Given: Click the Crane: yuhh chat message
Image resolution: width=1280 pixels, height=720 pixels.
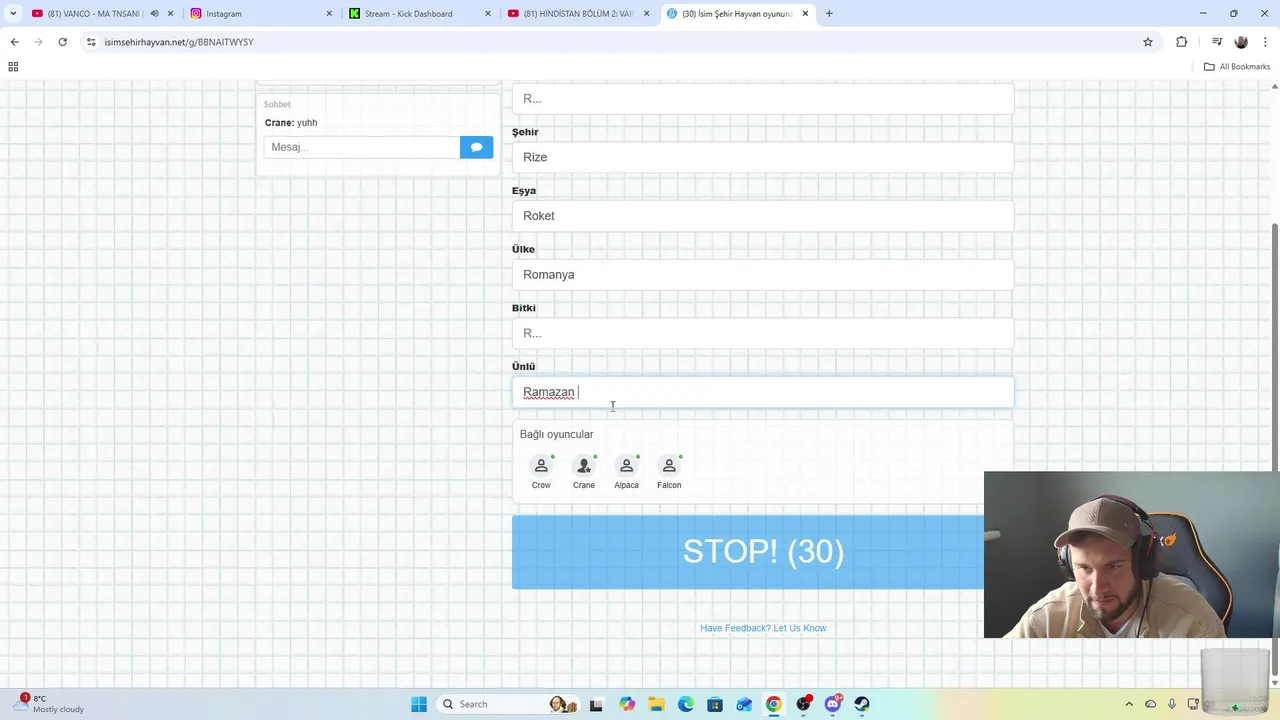Looking at the screenshot, I should (x=291, y=123).
